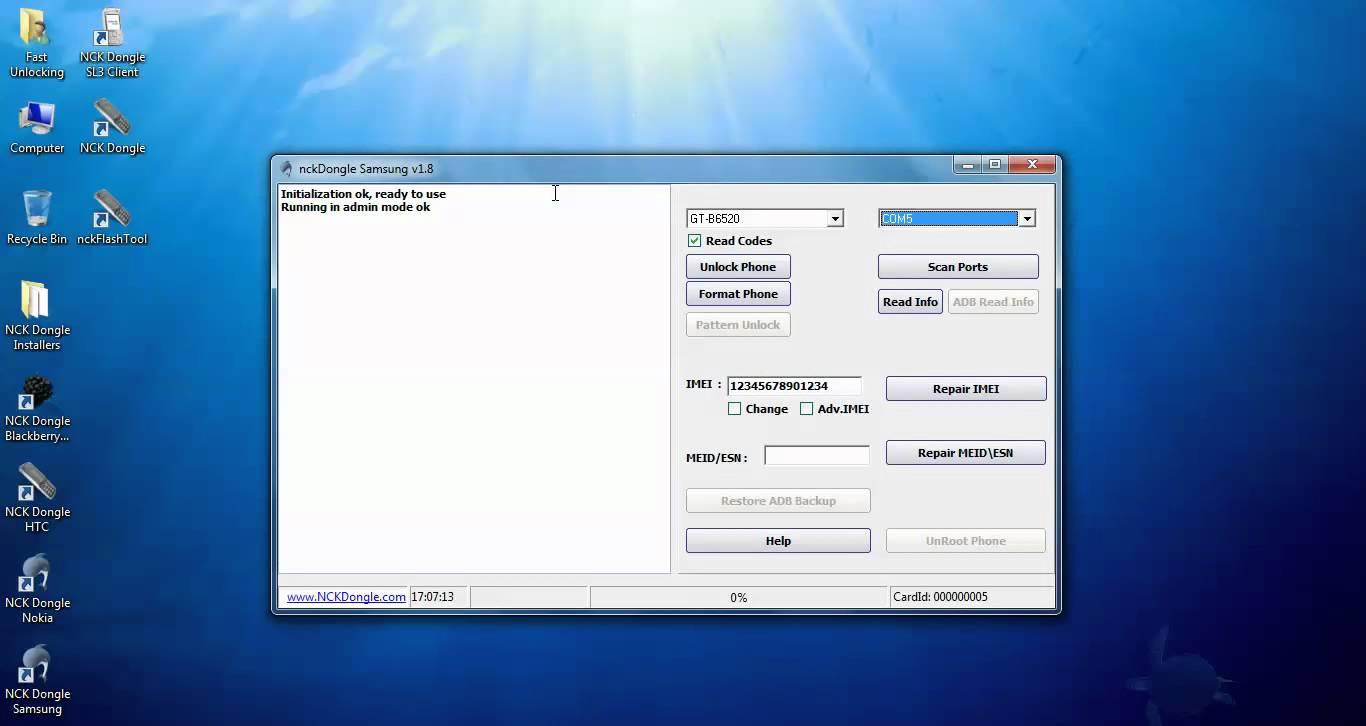
Task: Click the Format Phone button
Action: pyautogui.click(x=738, y=294)
